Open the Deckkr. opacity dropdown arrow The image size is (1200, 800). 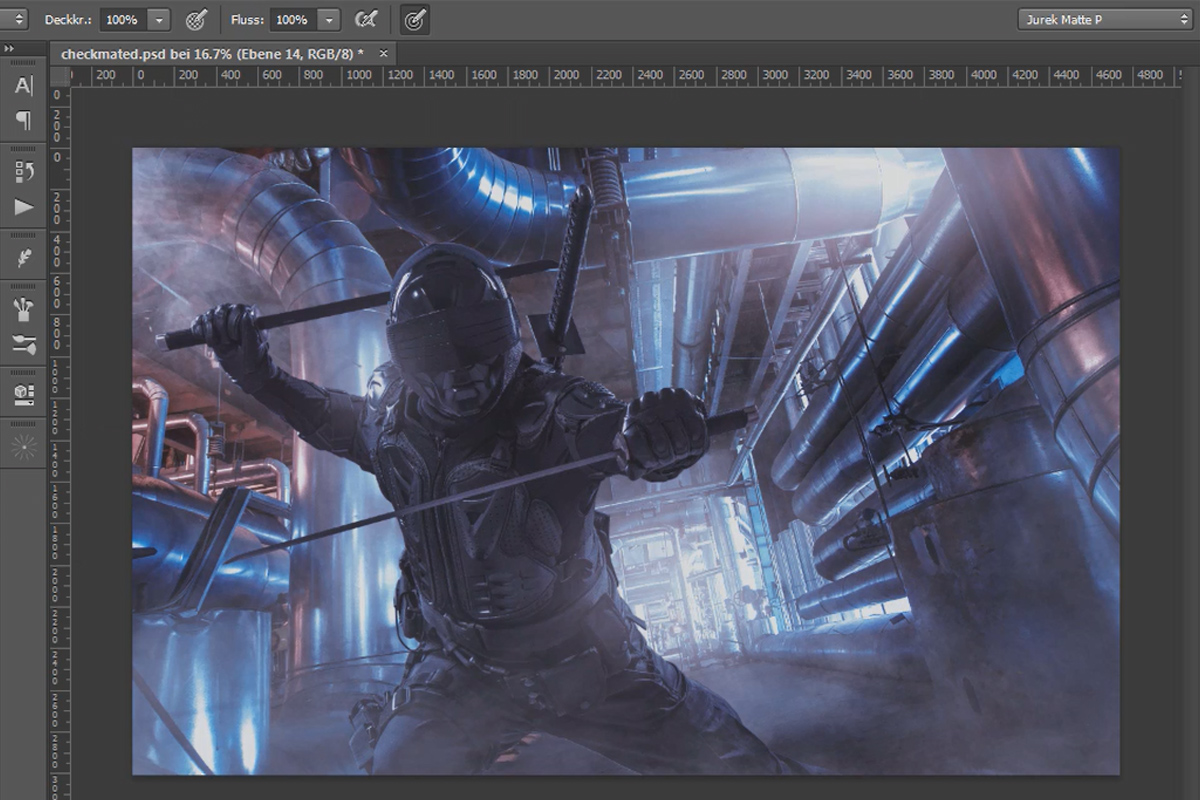point(159,20)
